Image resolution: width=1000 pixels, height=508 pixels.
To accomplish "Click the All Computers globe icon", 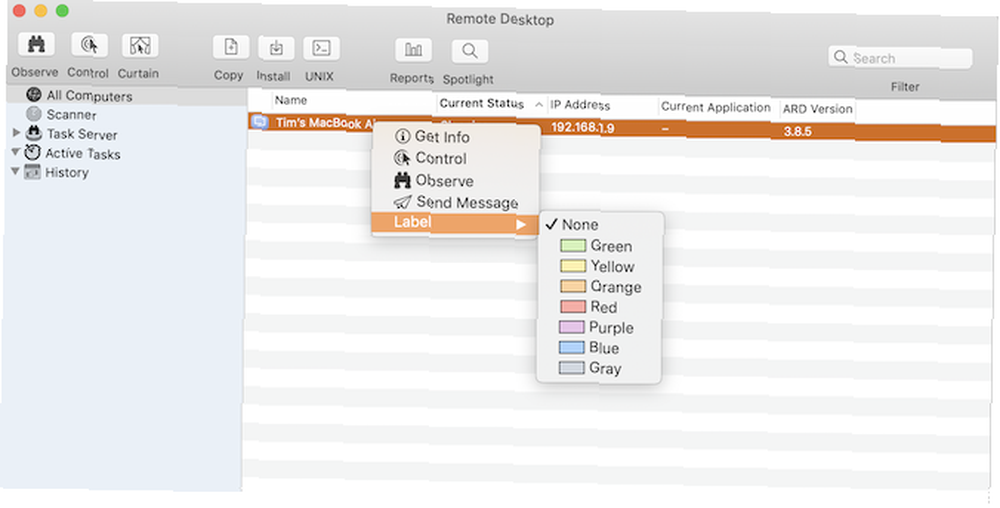I will tap(34, 95).
